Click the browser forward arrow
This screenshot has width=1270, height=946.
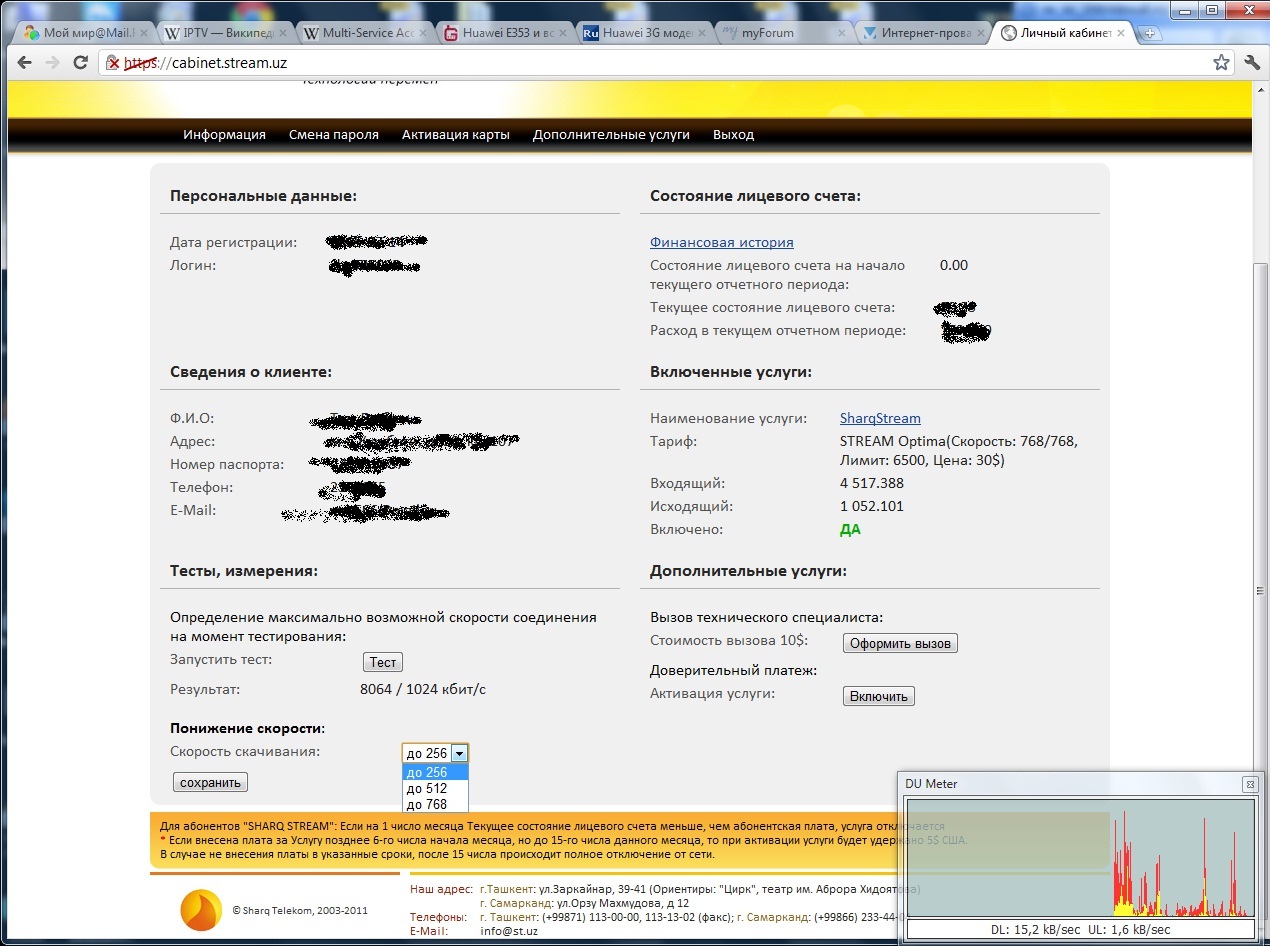click(53, 62)
